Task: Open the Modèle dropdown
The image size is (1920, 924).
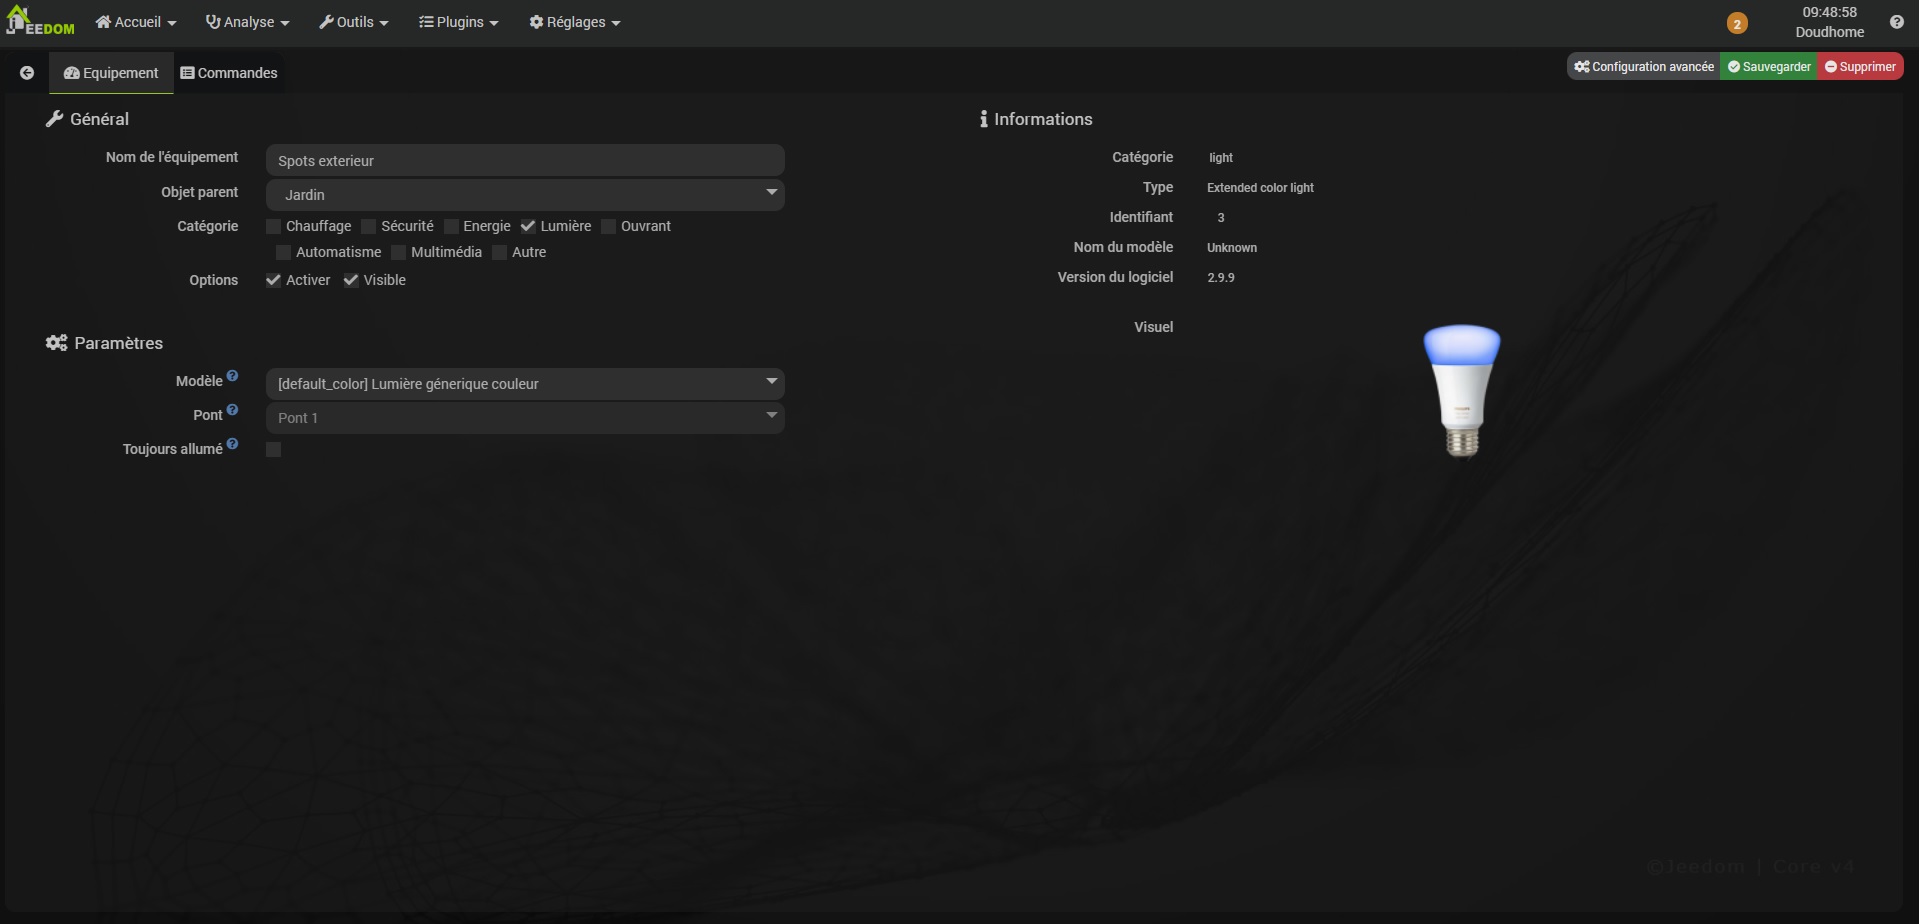Action: [x=525, y=384]
